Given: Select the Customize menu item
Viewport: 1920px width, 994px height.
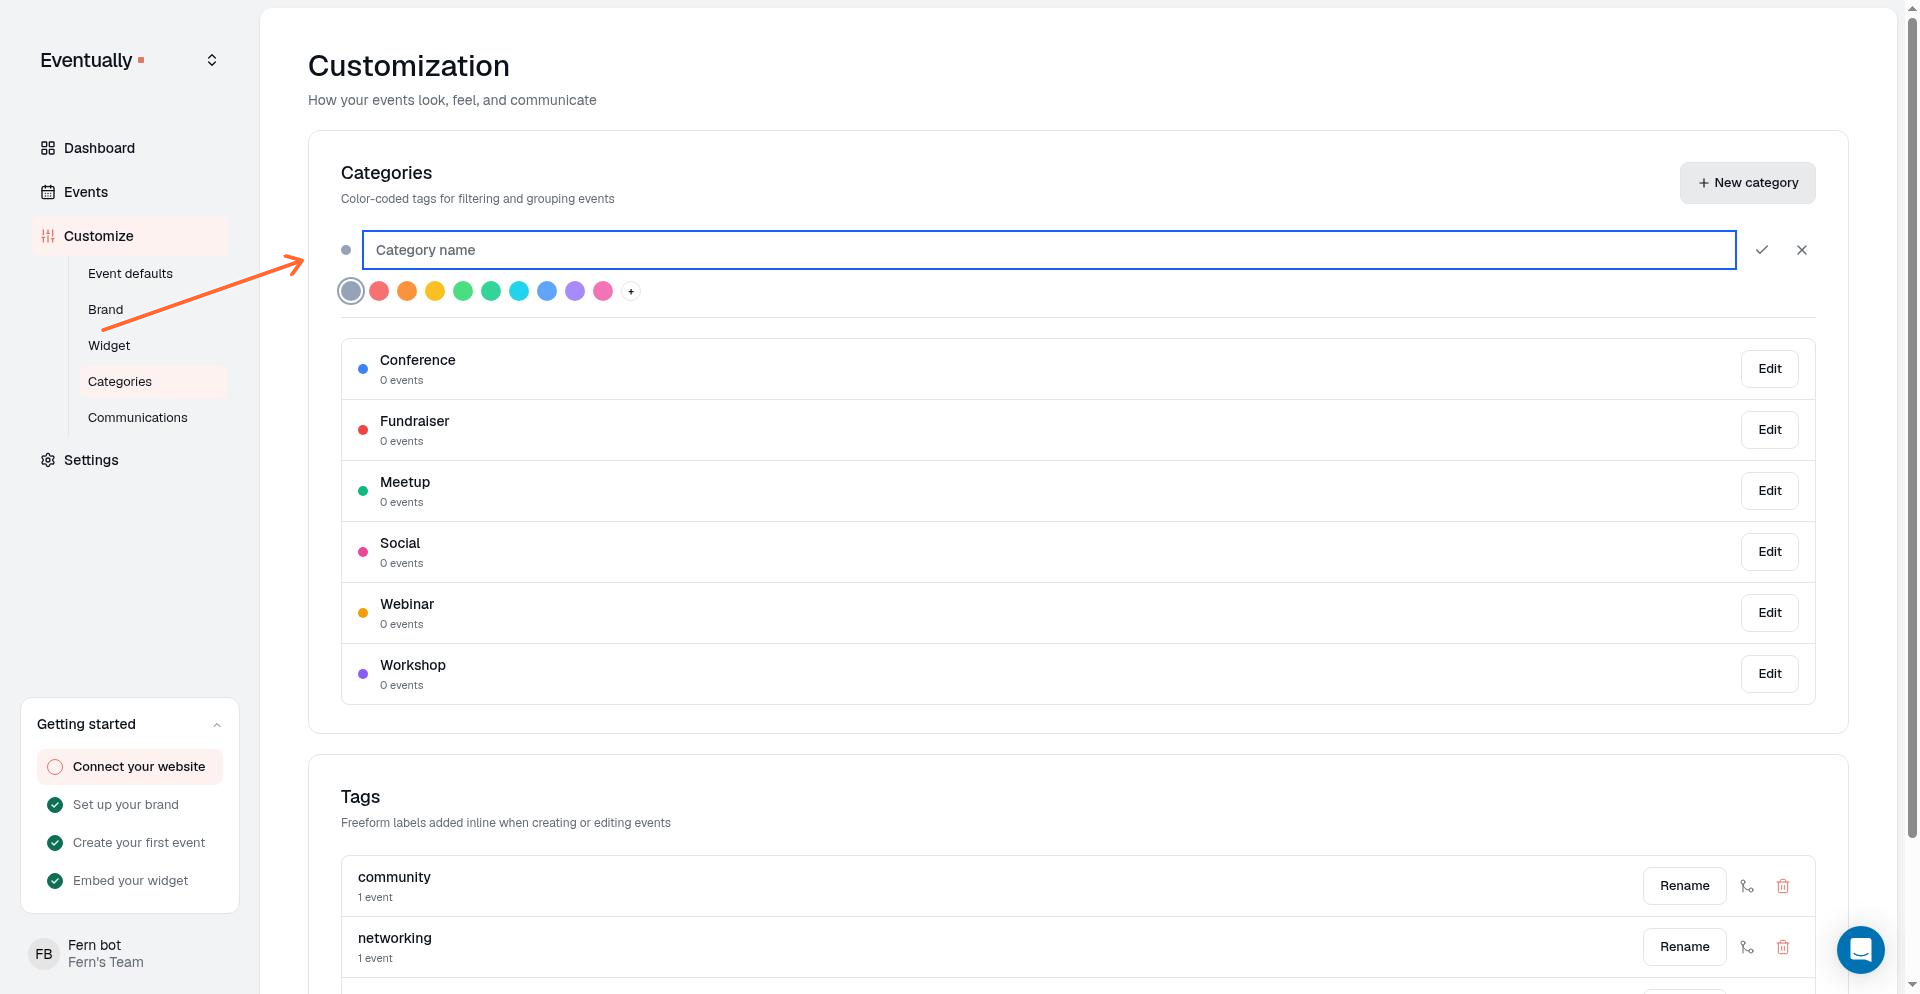Looking at the screenshot, I should click(x=130, y=236).
